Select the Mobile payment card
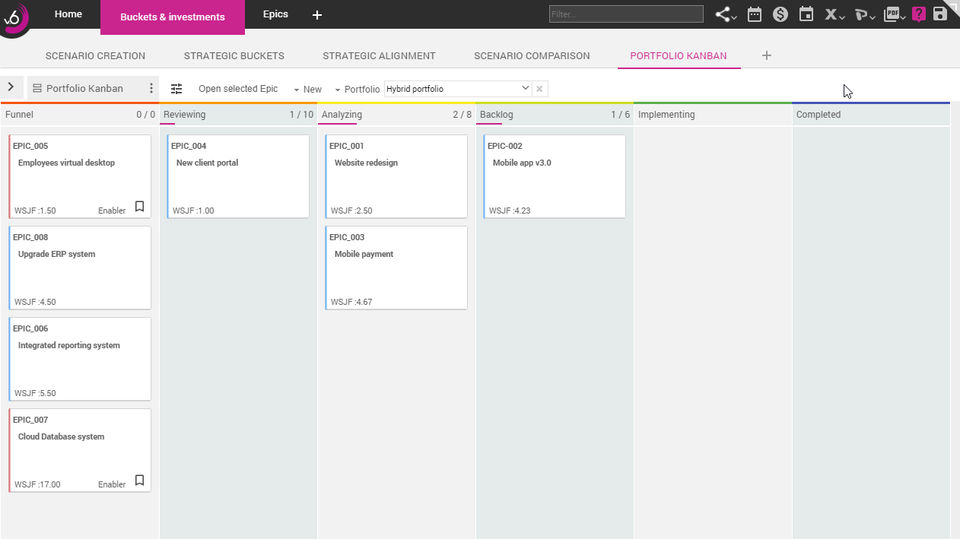The width and height of the screenshot is (960, 539). (396, 268)
